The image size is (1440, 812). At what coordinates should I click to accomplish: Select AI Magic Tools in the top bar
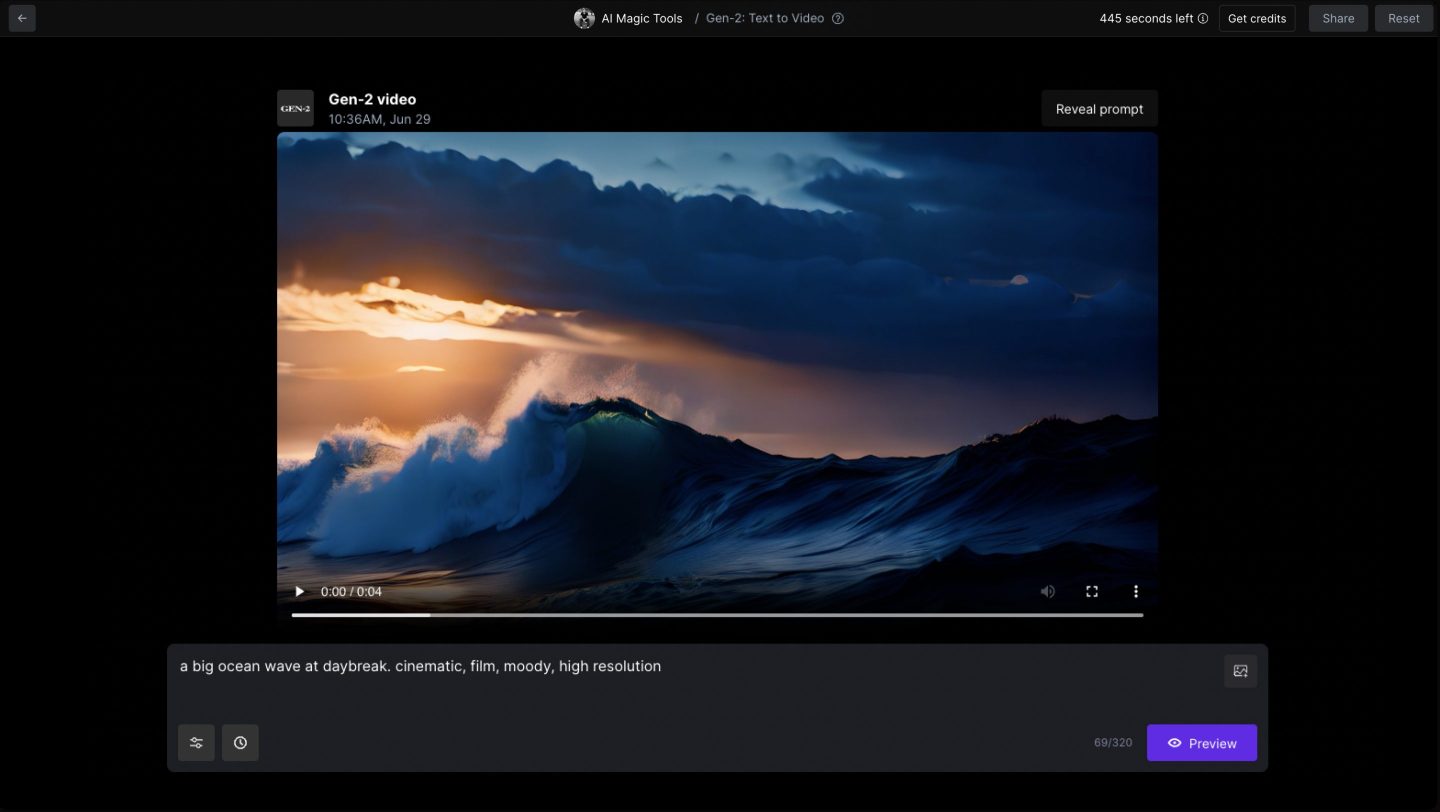tap(641, 18)
